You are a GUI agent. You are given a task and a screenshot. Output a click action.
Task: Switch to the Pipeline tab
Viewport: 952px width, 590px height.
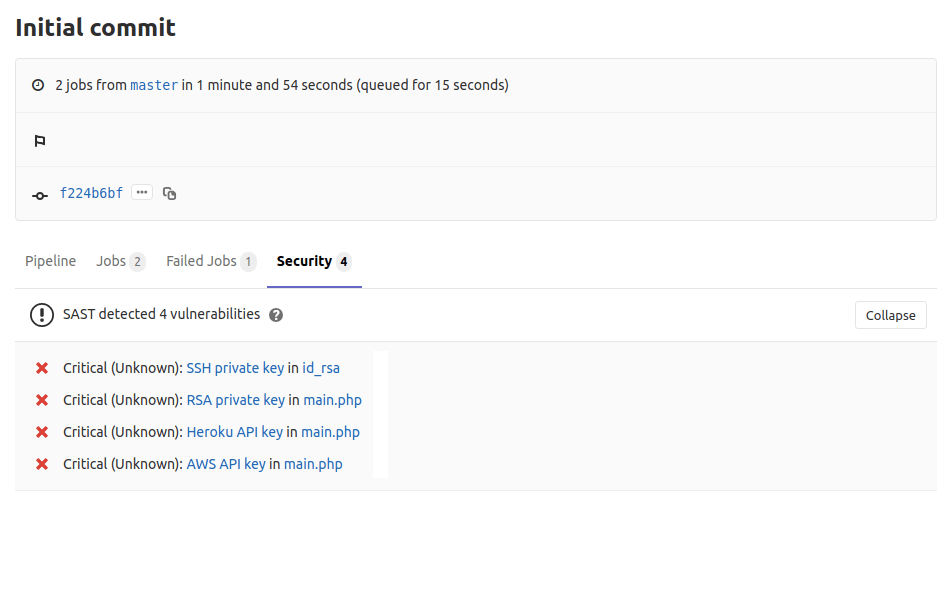[x=50, y=261]
